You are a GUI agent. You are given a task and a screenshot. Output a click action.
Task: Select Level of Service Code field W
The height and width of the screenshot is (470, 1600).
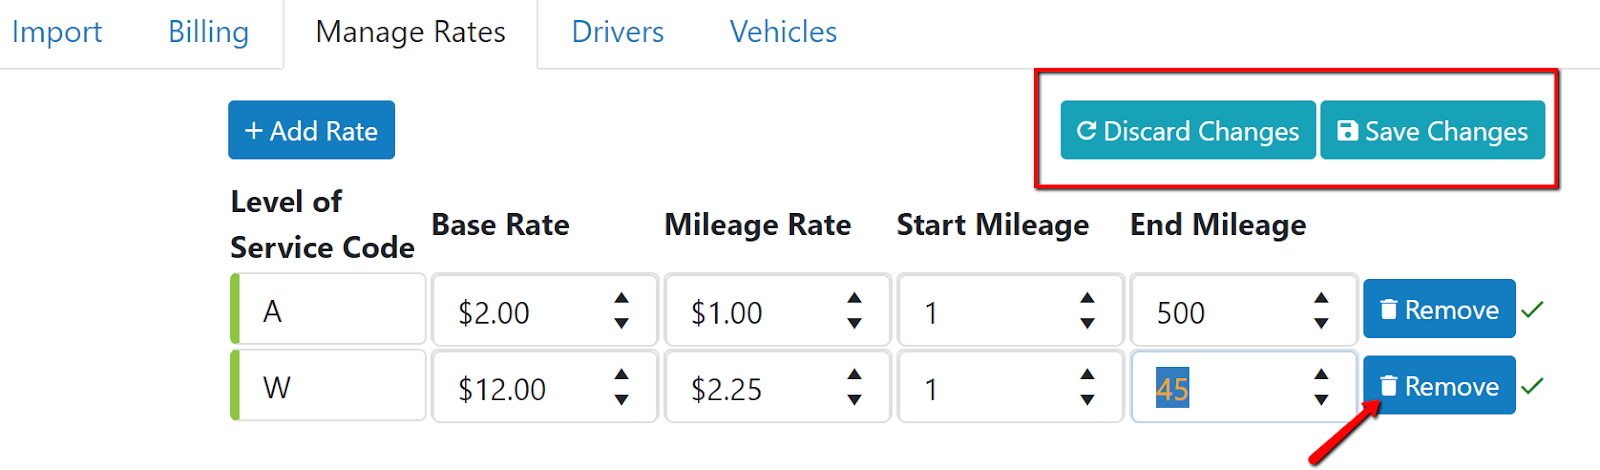pos(329,385)
